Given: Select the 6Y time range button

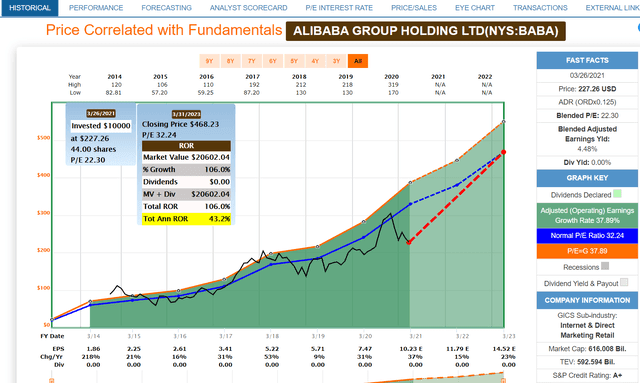Looking at the screenshot, I should (x=273, y=61).
